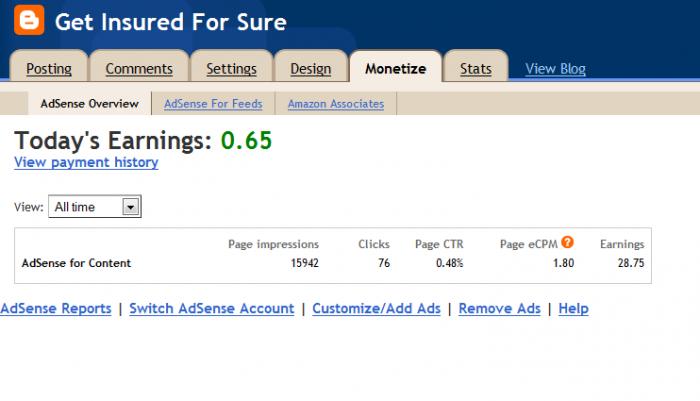This screenshot has height=401, width=700.
Task: Click the Get Insured For Sure title
Action: tap(171, 21)
